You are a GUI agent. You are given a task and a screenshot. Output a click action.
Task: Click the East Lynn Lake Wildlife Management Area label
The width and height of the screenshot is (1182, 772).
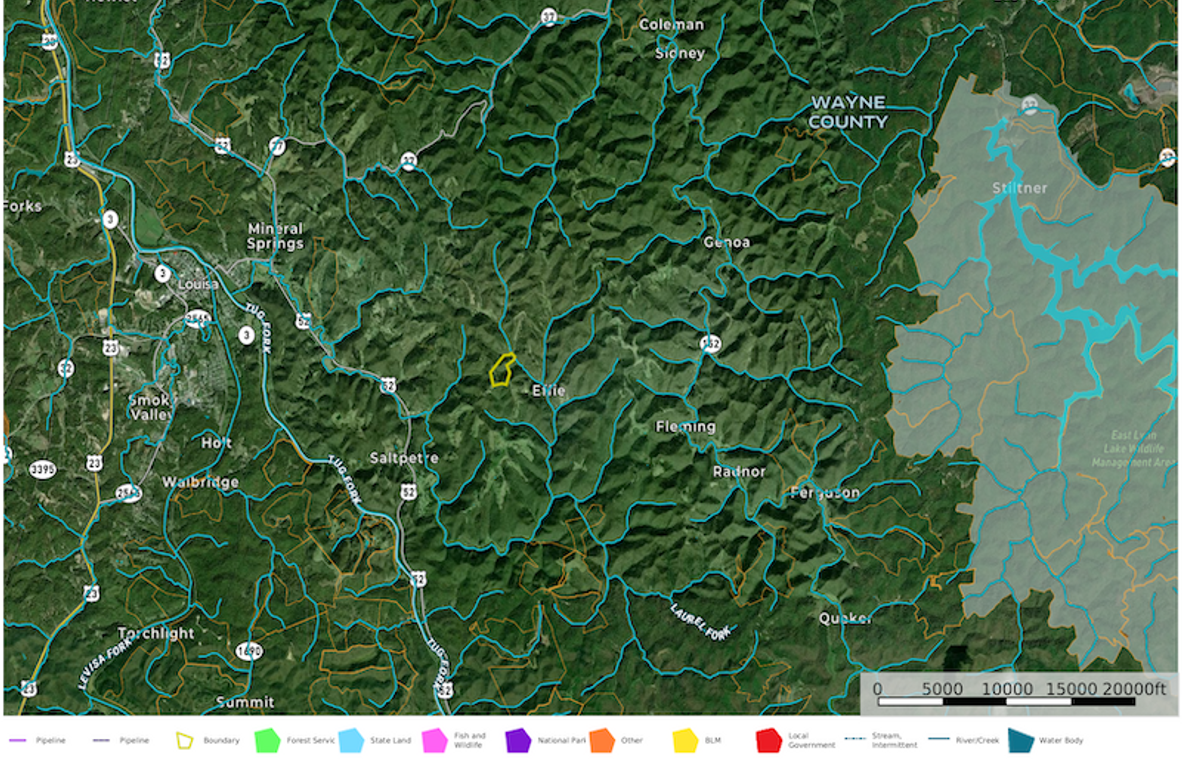1133,449
